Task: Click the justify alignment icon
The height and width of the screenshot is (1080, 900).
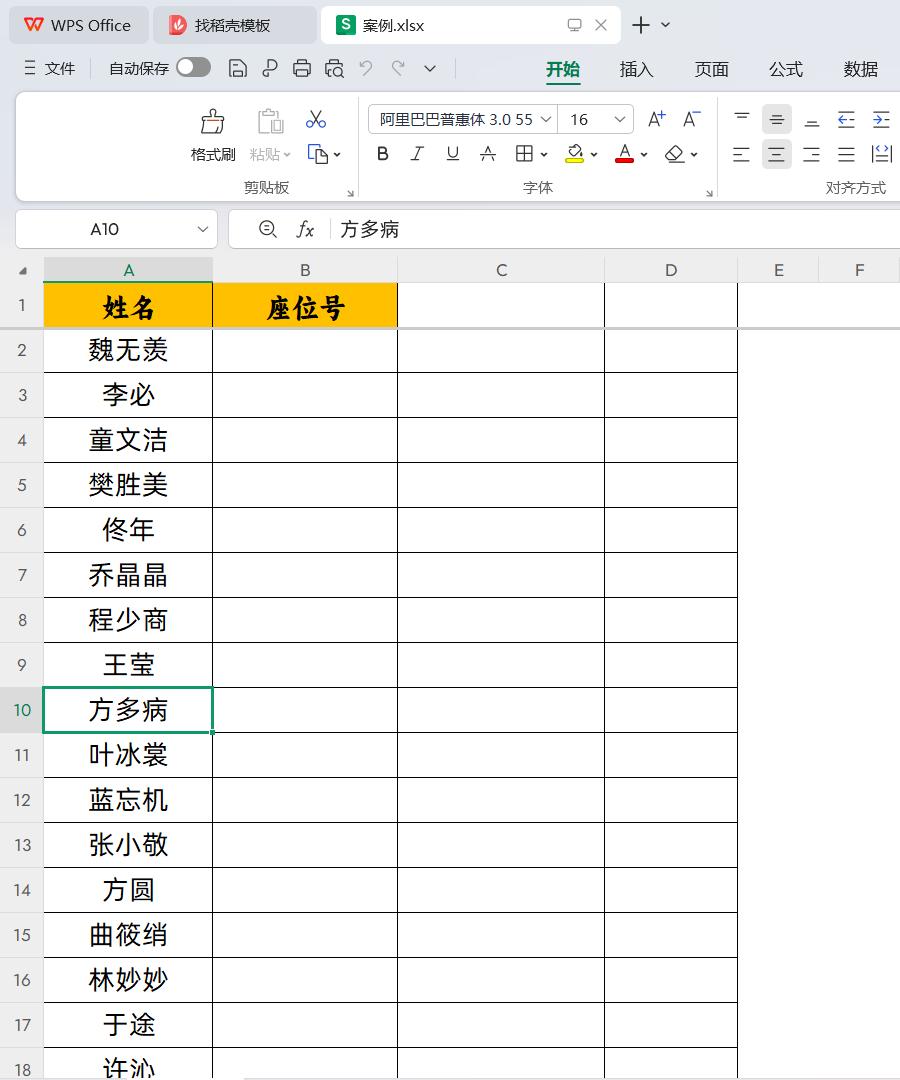Action: [846, 154]
